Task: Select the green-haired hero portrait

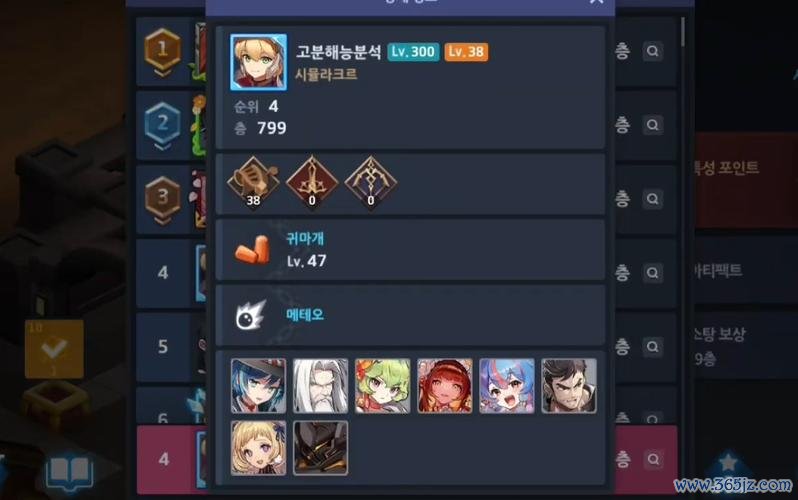Action: pyautogui.click(x=383, y=385)
